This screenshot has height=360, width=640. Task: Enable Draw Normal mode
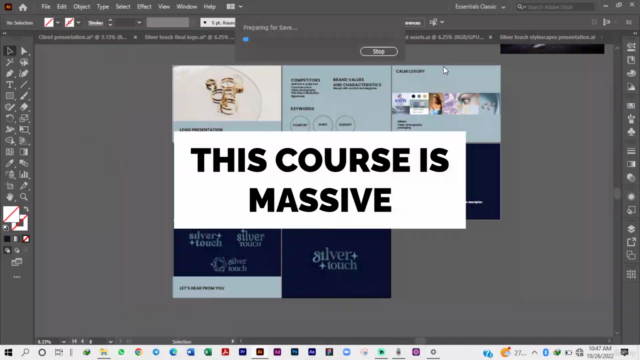pyautogui.click(x=7, y=250)
